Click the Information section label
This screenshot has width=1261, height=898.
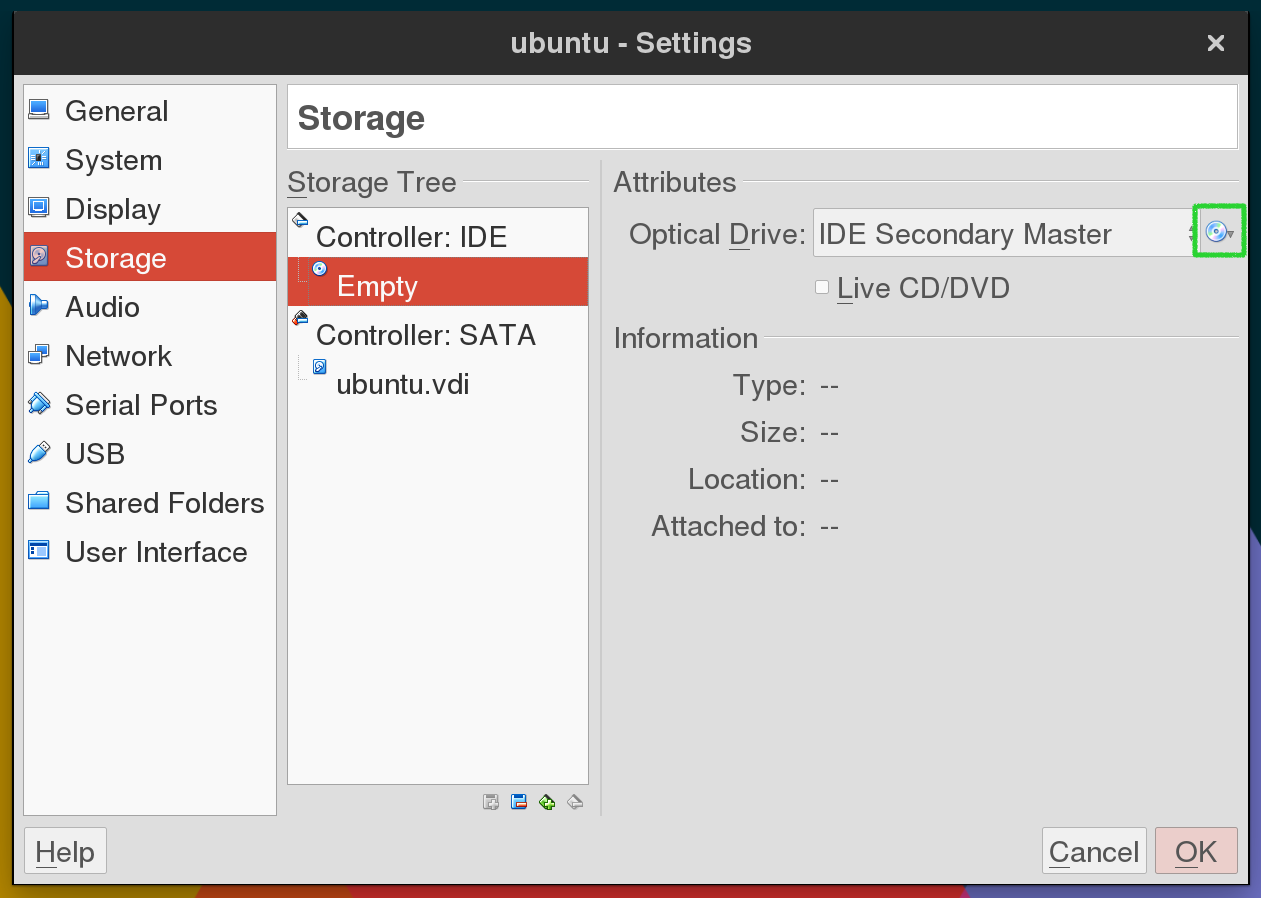coord(686,338)
